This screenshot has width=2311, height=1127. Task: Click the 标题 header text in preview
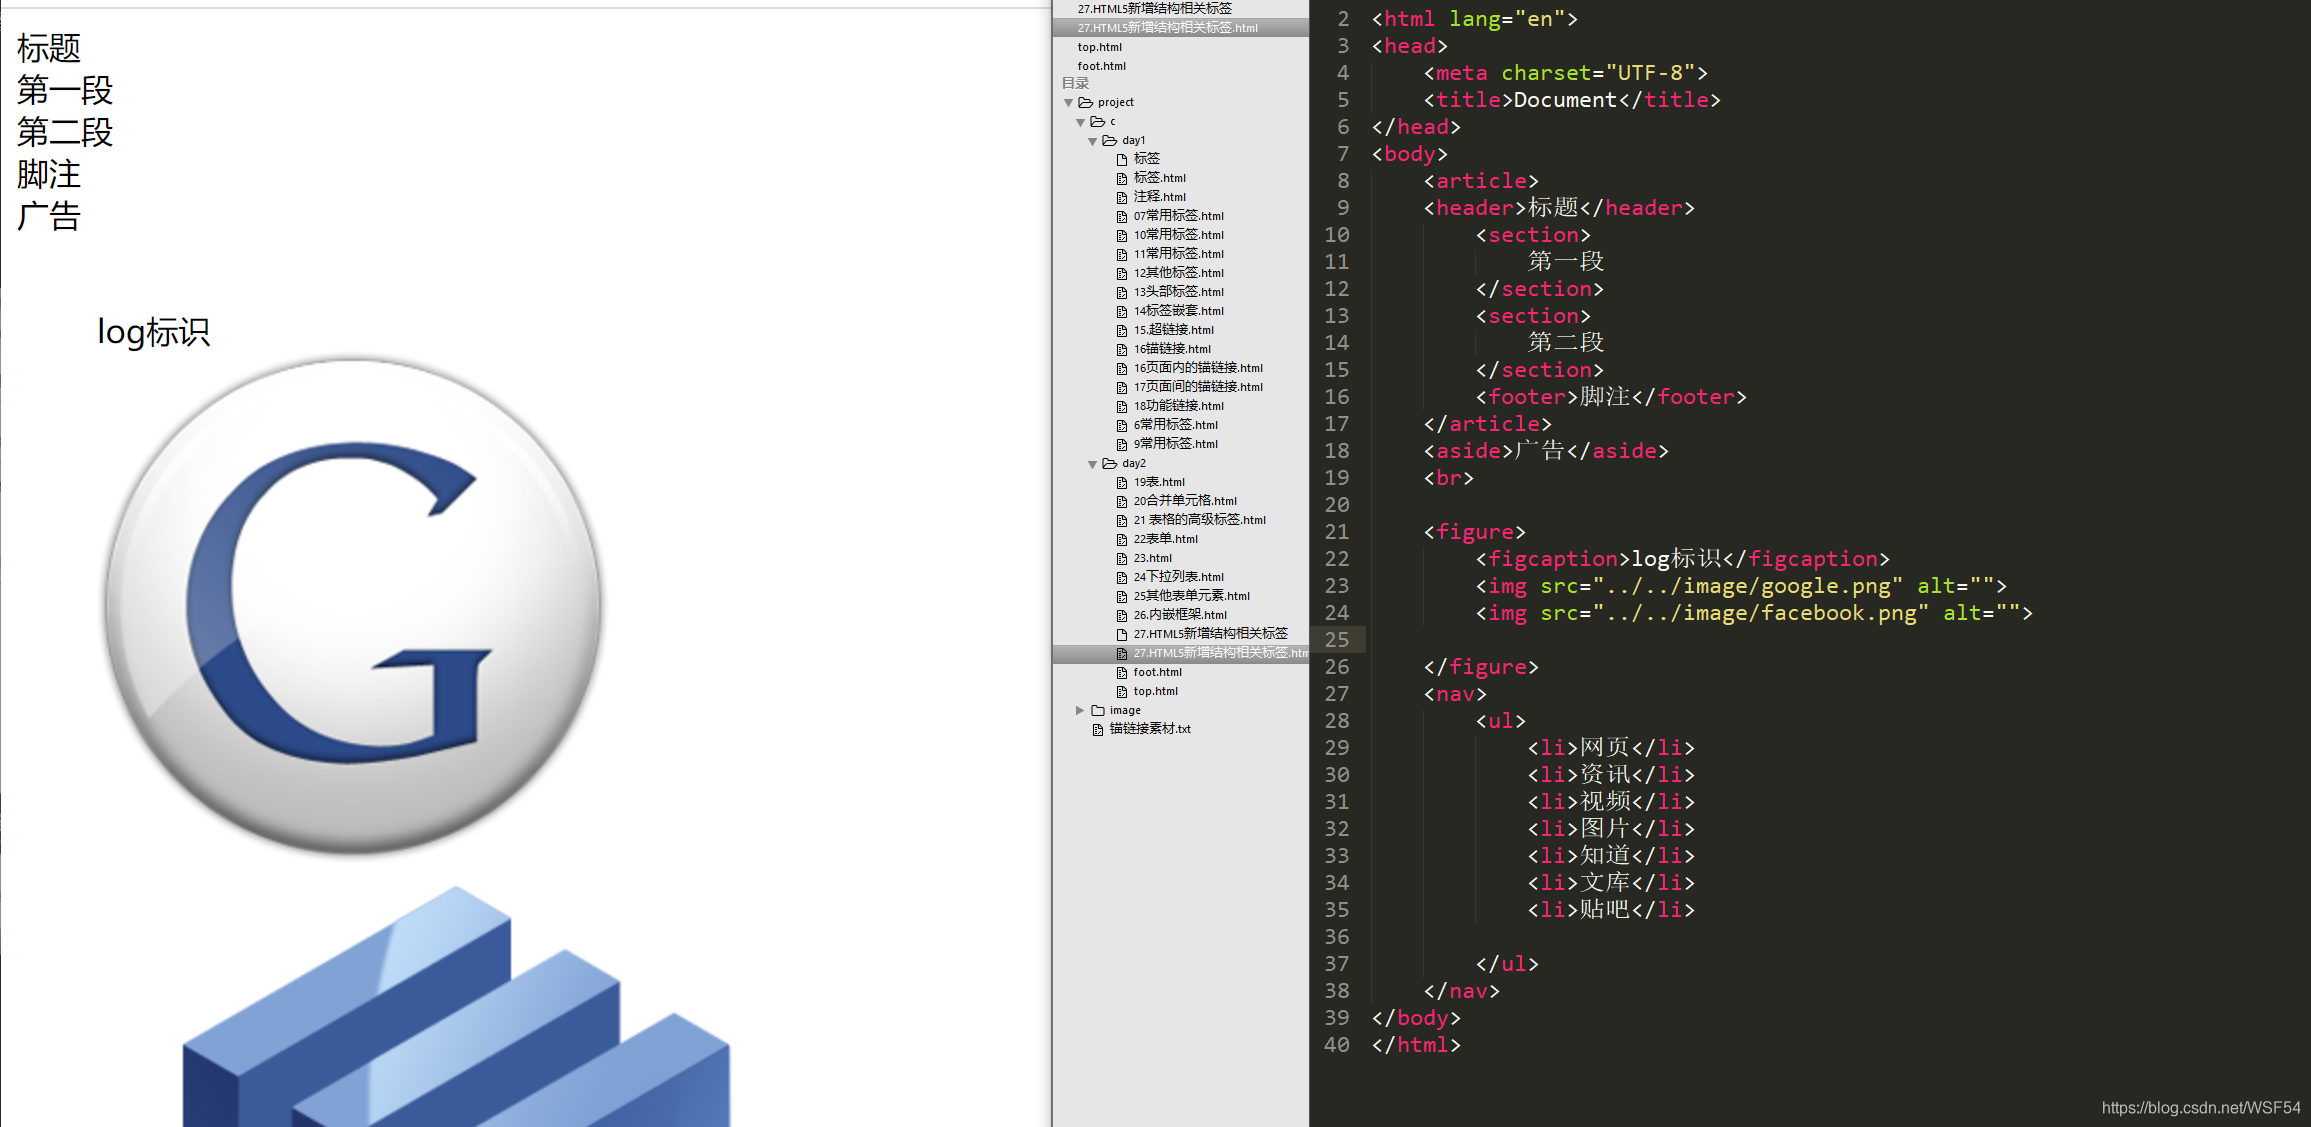[49, 48]
